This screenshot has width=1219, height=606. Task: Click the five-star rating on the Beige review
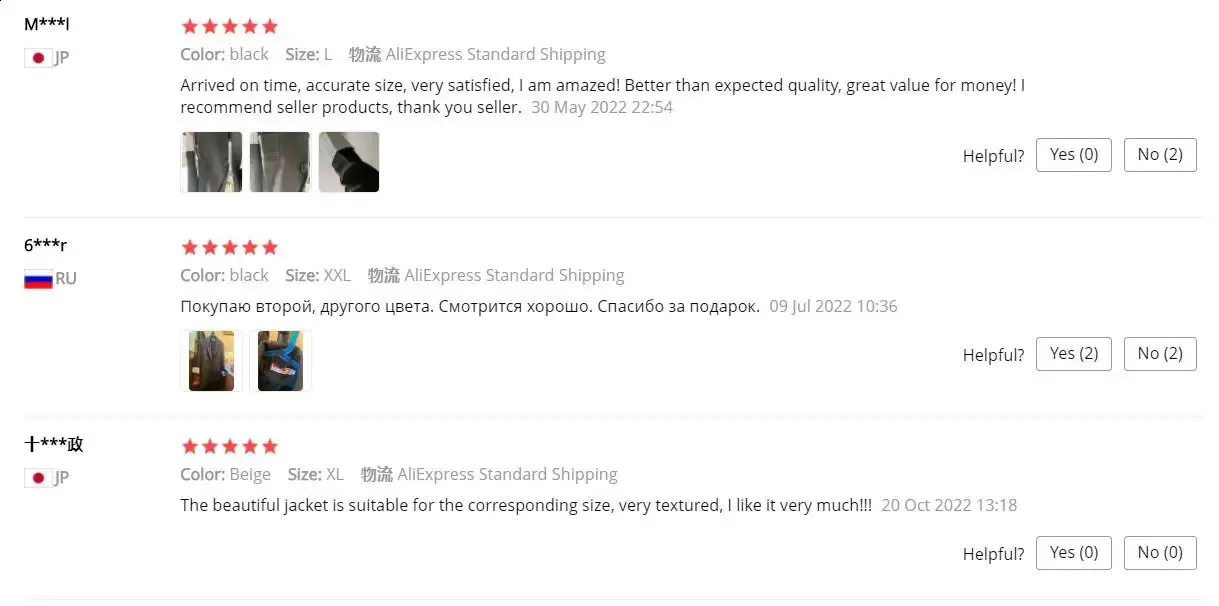(x=229, y=446)
